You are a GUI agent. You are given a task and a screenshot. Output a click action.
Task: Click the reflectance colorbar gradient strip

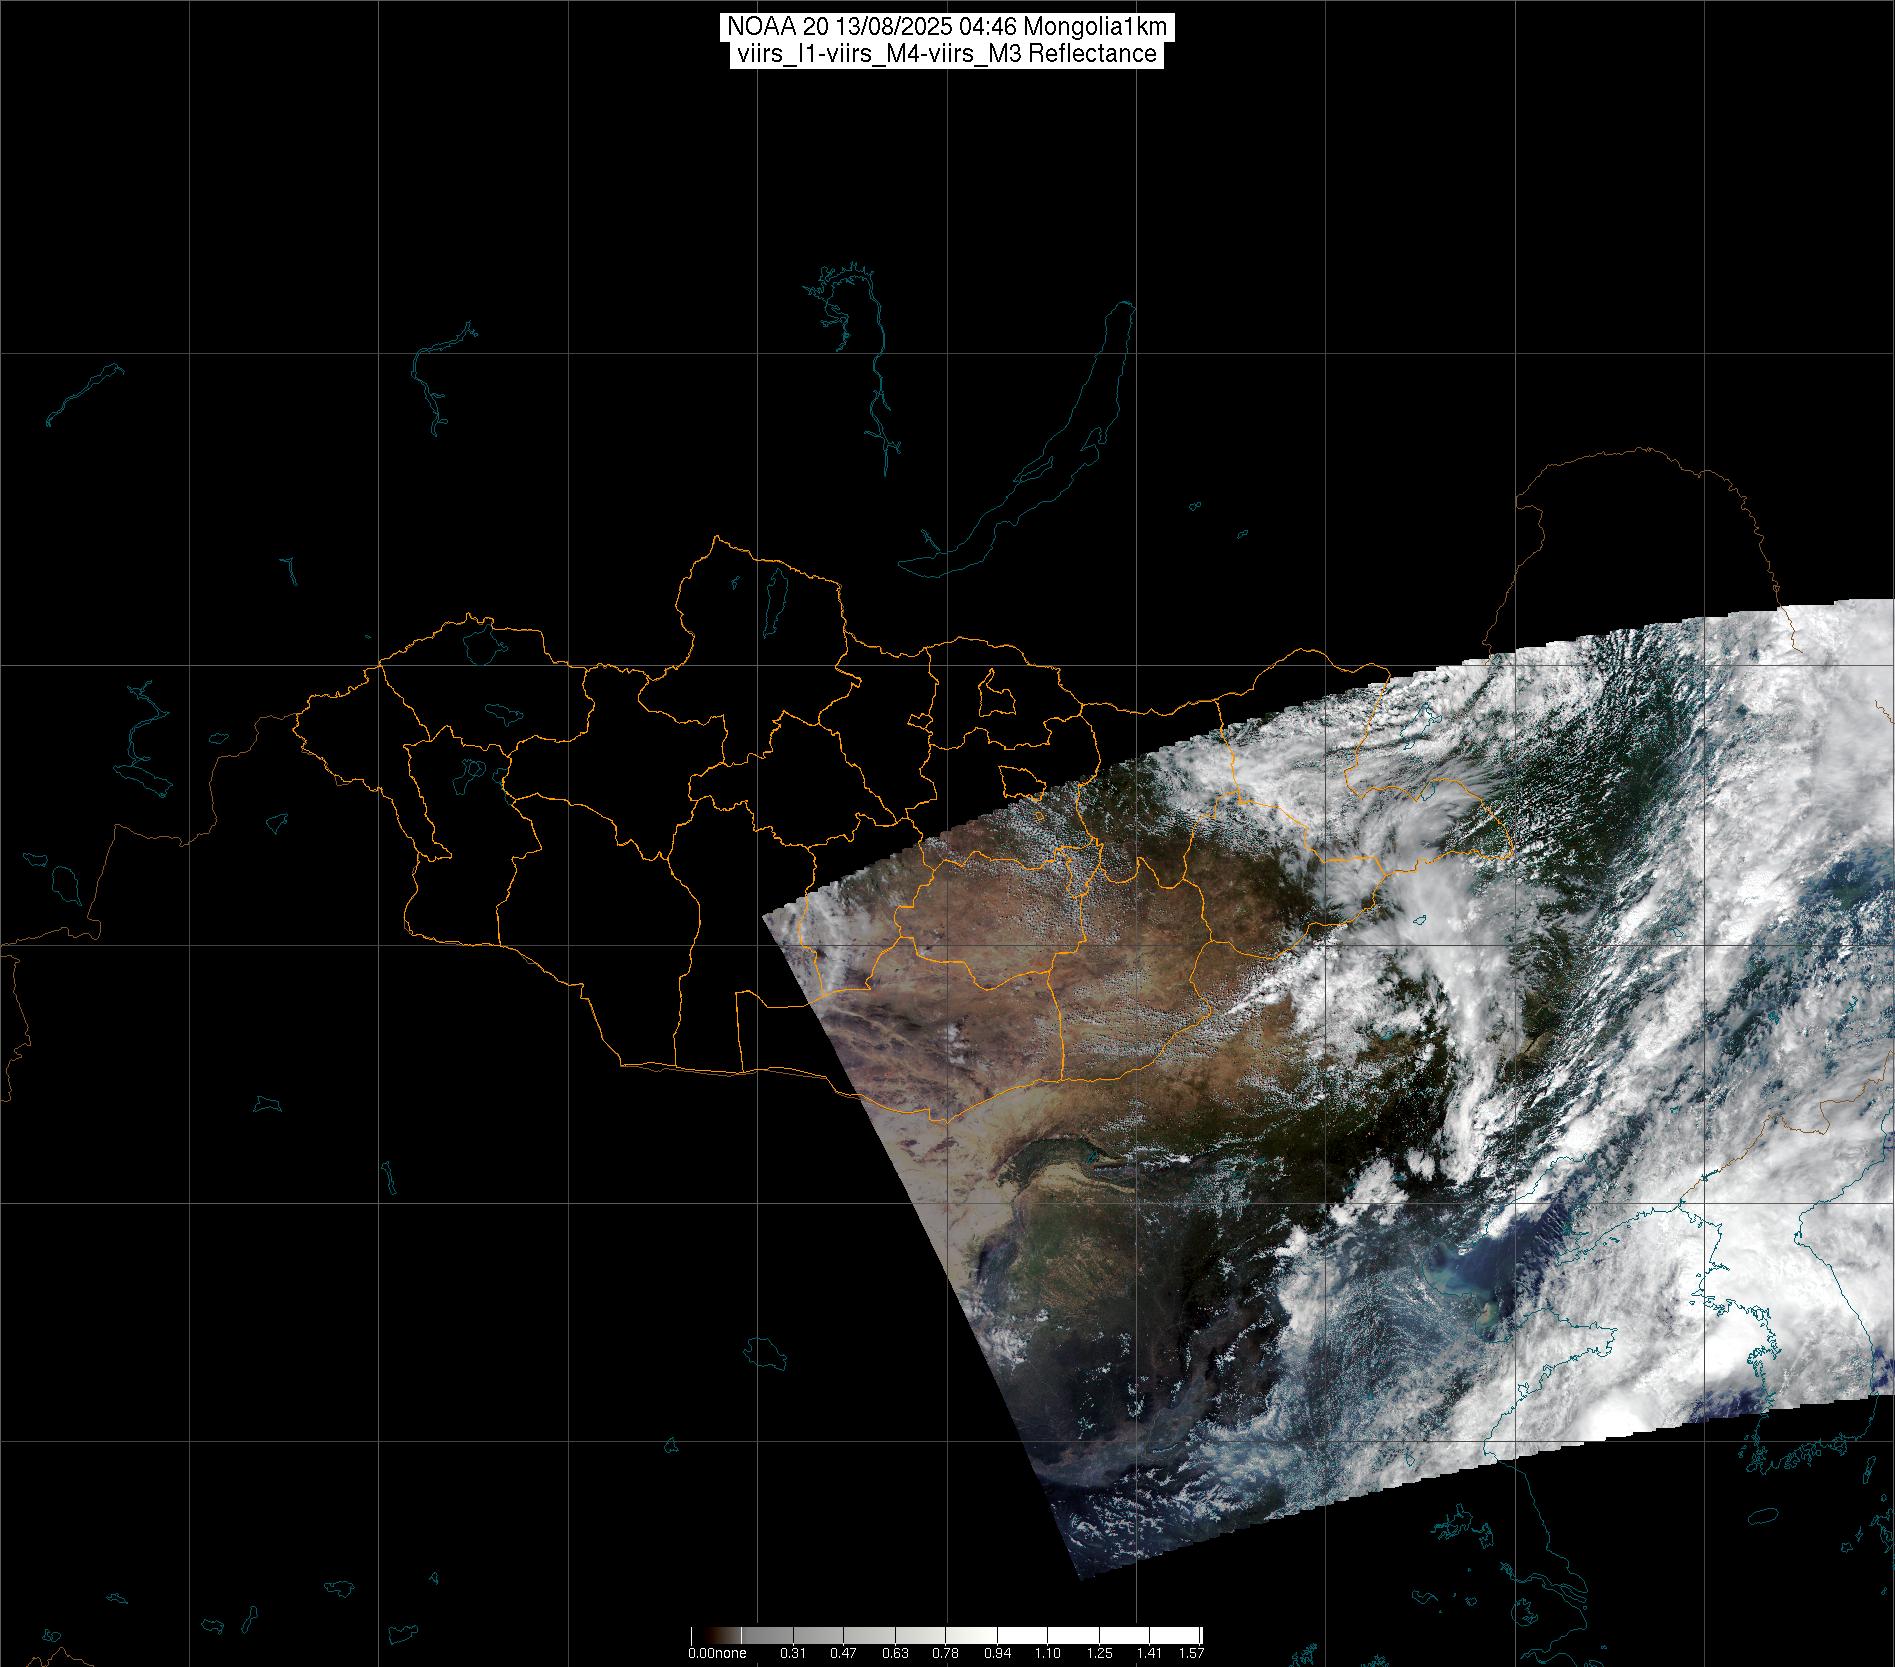tap(947, 1635)
